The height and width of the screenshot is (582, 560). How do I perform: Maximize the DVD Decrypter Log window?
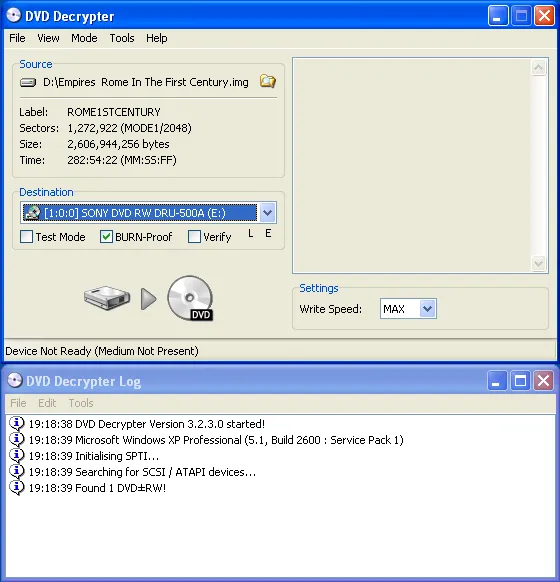tap(520, 381)
